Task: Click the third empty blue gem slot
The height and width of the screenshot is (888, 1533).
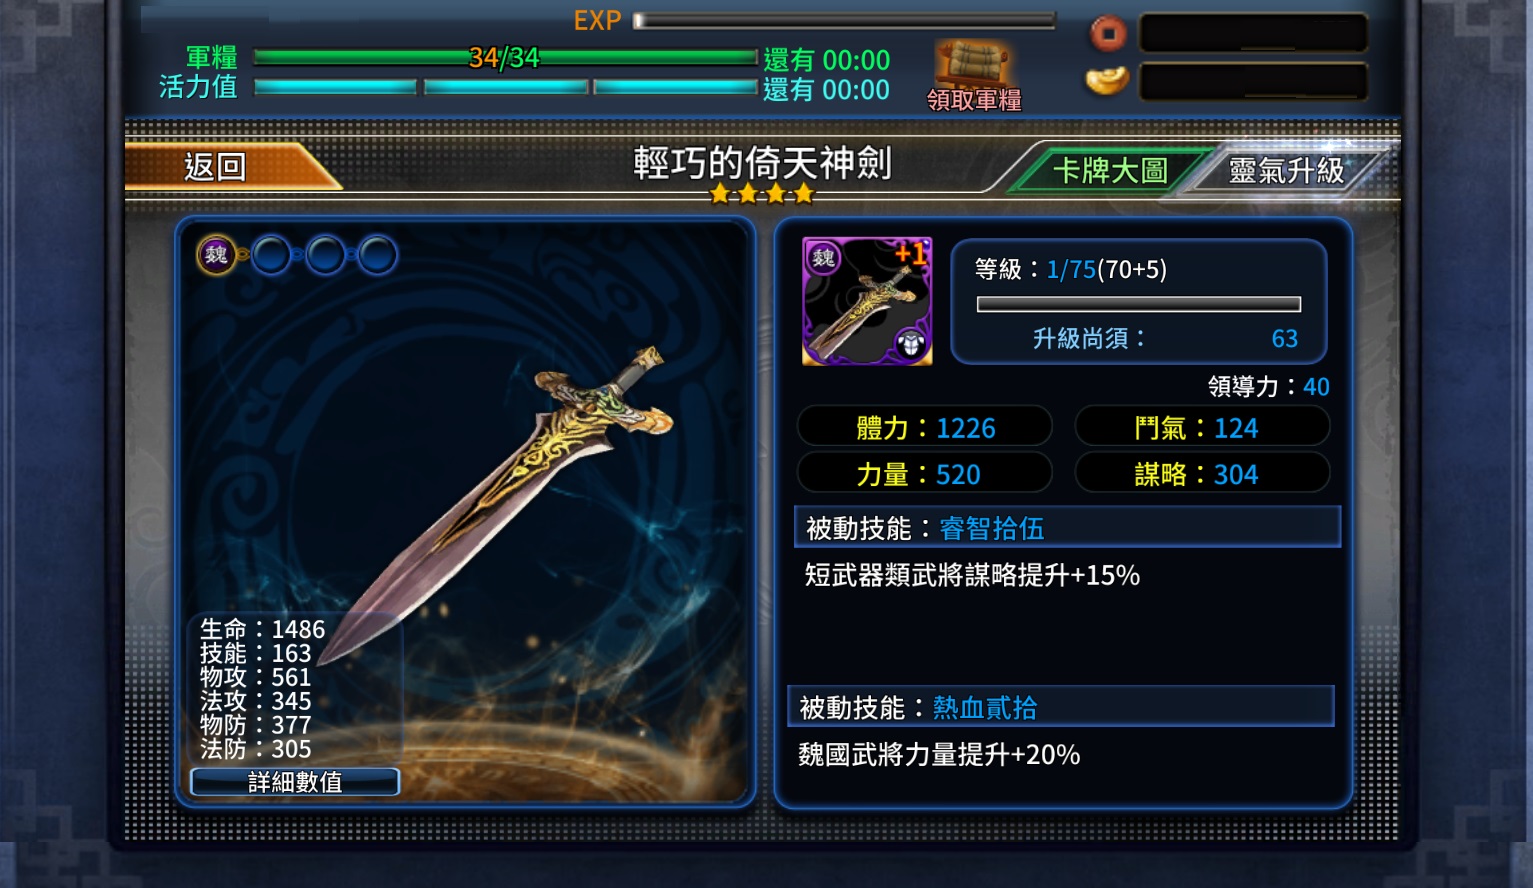Action: (325, 255)
